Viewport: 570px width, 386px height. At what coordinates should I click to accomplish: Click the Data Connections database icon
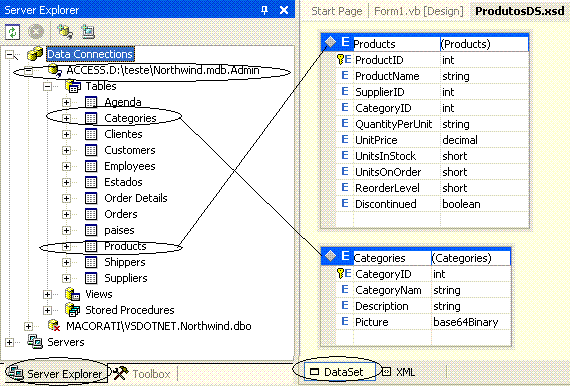pos(35,54)
